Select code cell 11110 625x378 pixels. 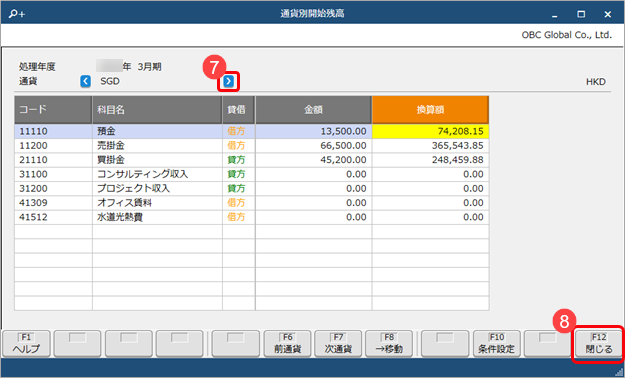(x=53, y=131)
